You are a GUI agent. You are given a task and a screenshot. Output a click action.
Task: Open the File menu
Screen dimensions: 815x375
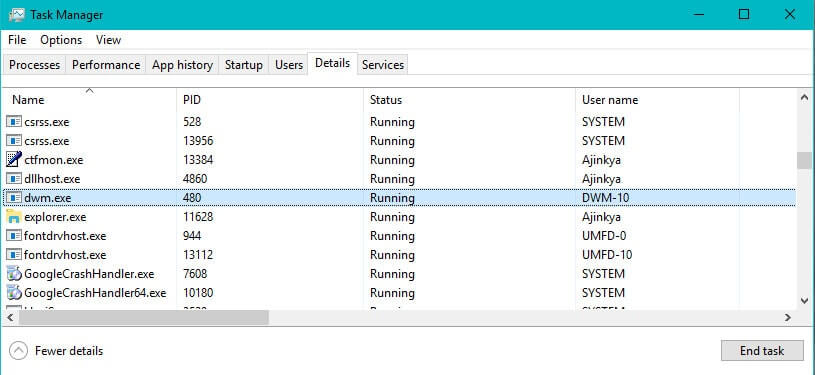[x=17, y=40]
